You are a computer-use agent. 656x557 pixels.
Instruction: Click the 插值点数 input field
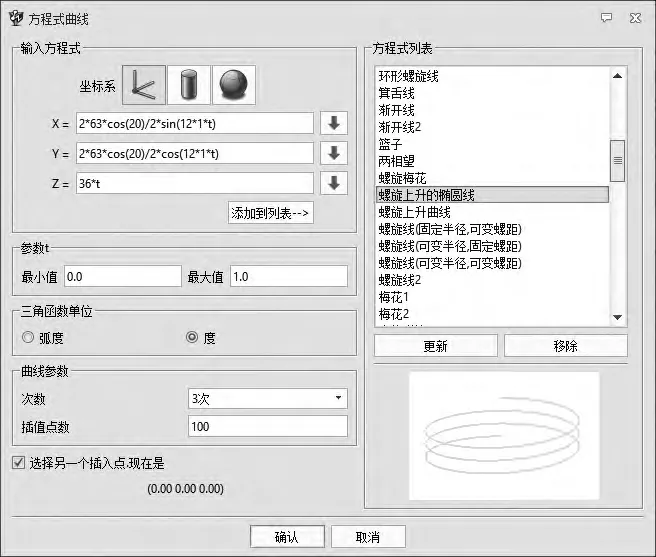pyautogui.click(x=267, y=427)
